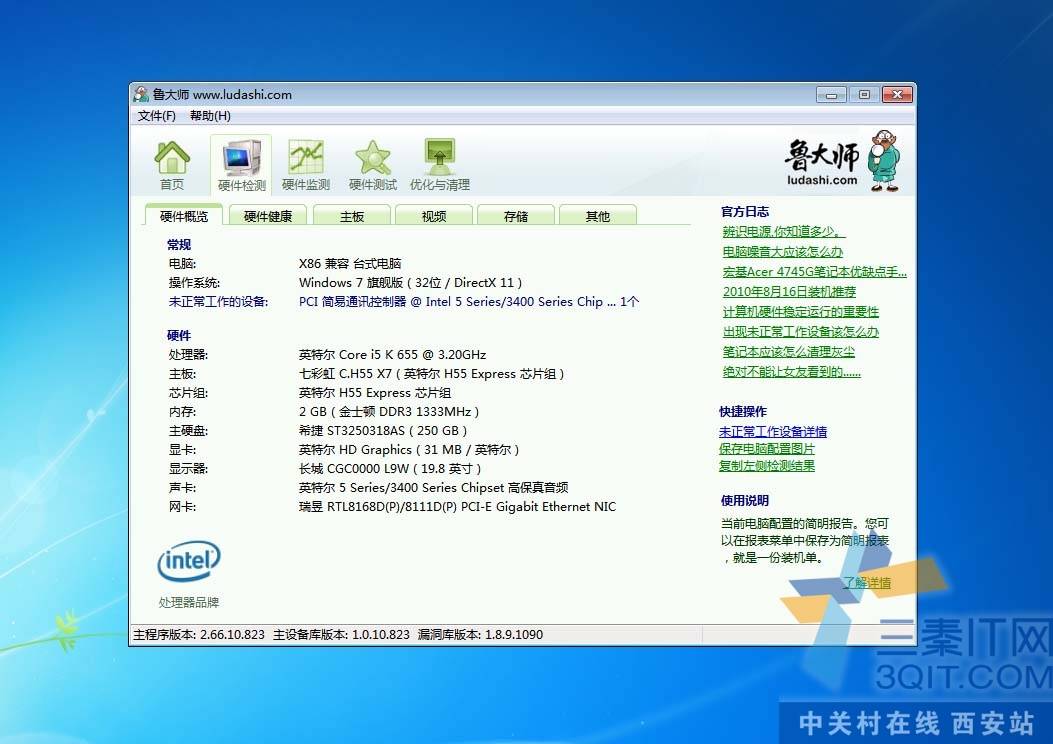Click the 漏洞库版本 1.8.9.1090 status text

click(x=480, y=635)
